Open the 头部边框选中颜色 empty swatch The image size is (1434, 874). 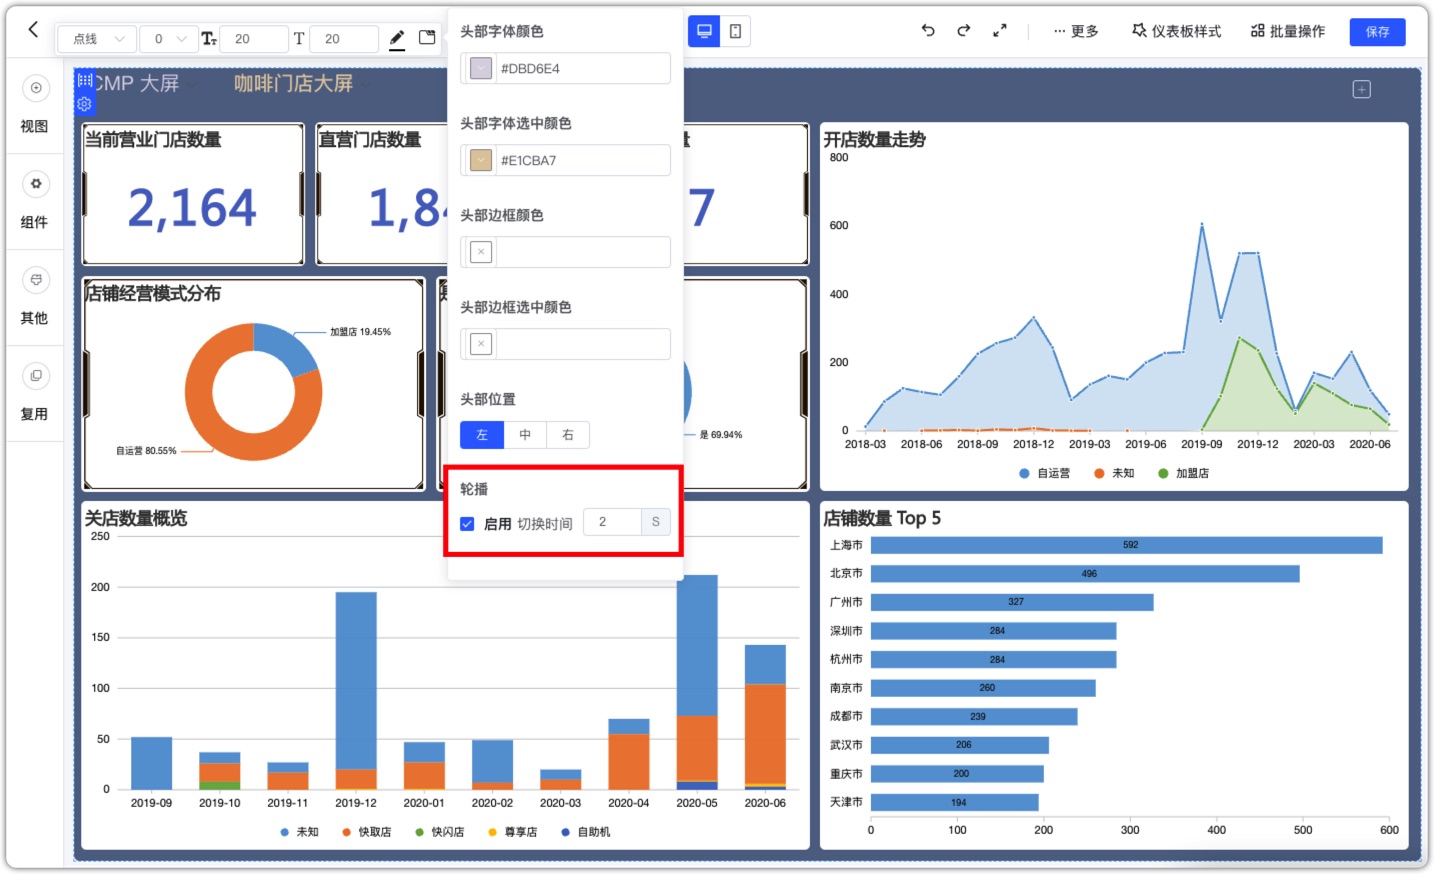[481, 344]
